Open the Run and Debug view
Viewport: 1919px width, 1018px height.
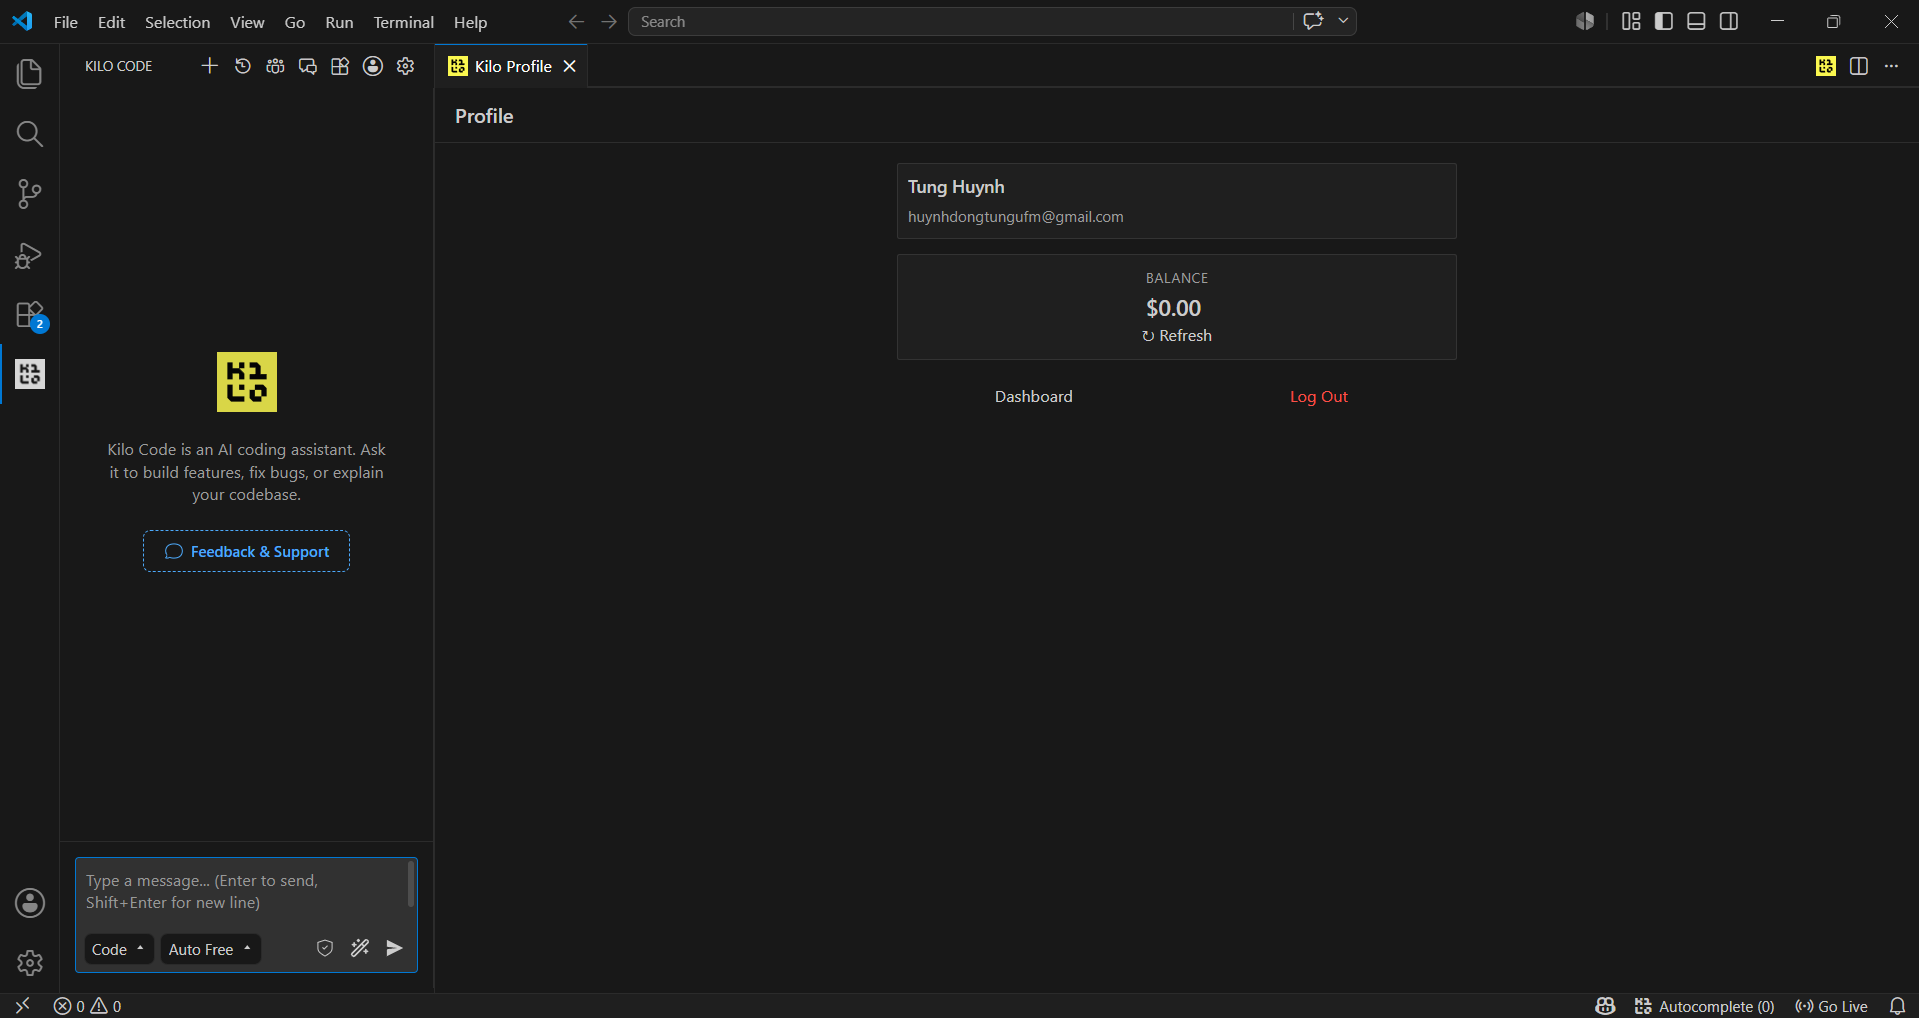click(30, 255)
